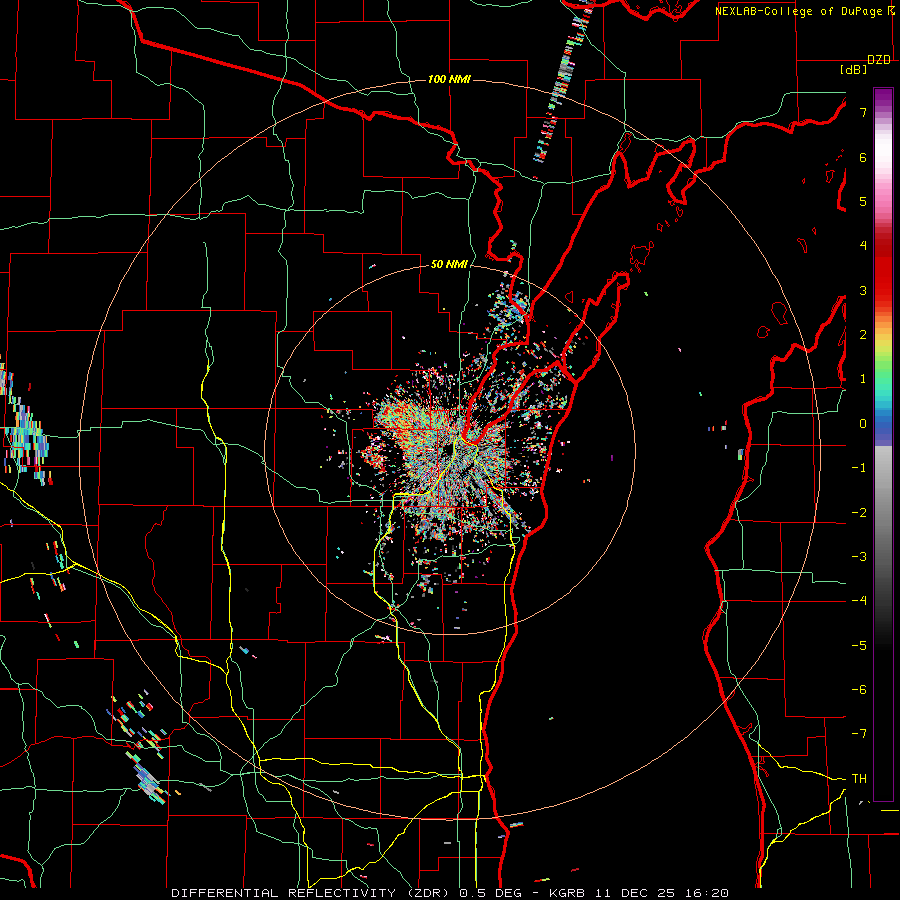Click the differential reflectivity caption at bottom
The width and height of the screenshot is (900, 900).
(x=450, y=893)
